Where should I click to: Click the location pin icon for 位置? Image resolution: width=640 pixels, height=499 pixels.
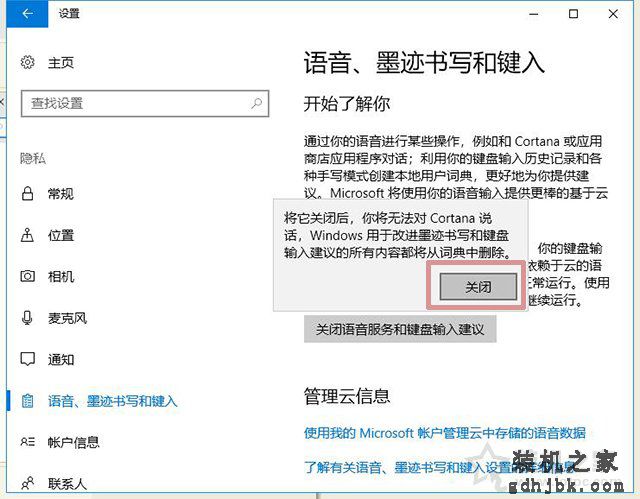coord(27,235)
